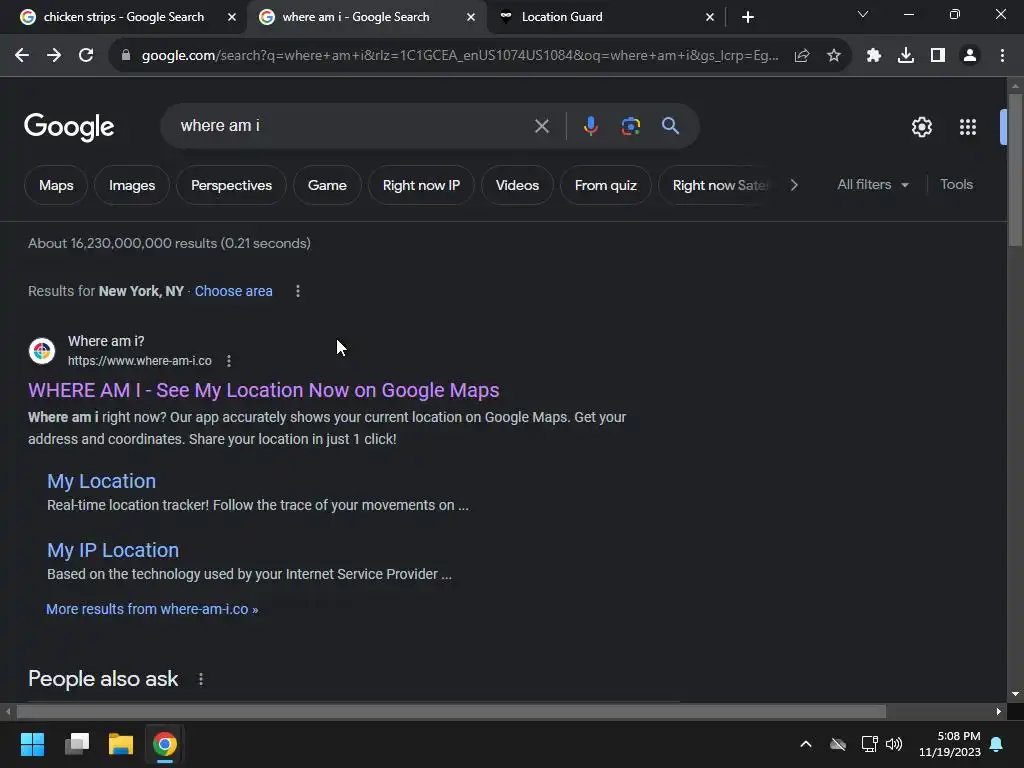The height and width of the screenshot is (768, 1024).
Task: Filter results by Maps
Action: pyautogui.click(x=56, y=185)
